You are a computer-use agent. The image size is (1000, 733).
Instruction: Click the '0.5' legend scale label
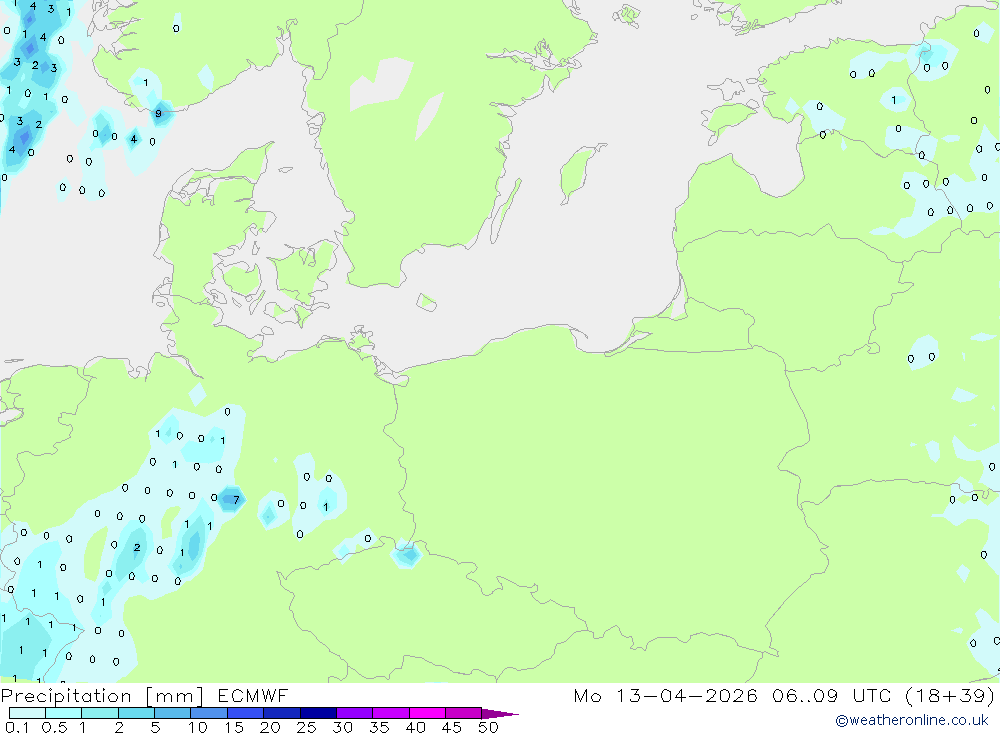click(x=54, y=727)
